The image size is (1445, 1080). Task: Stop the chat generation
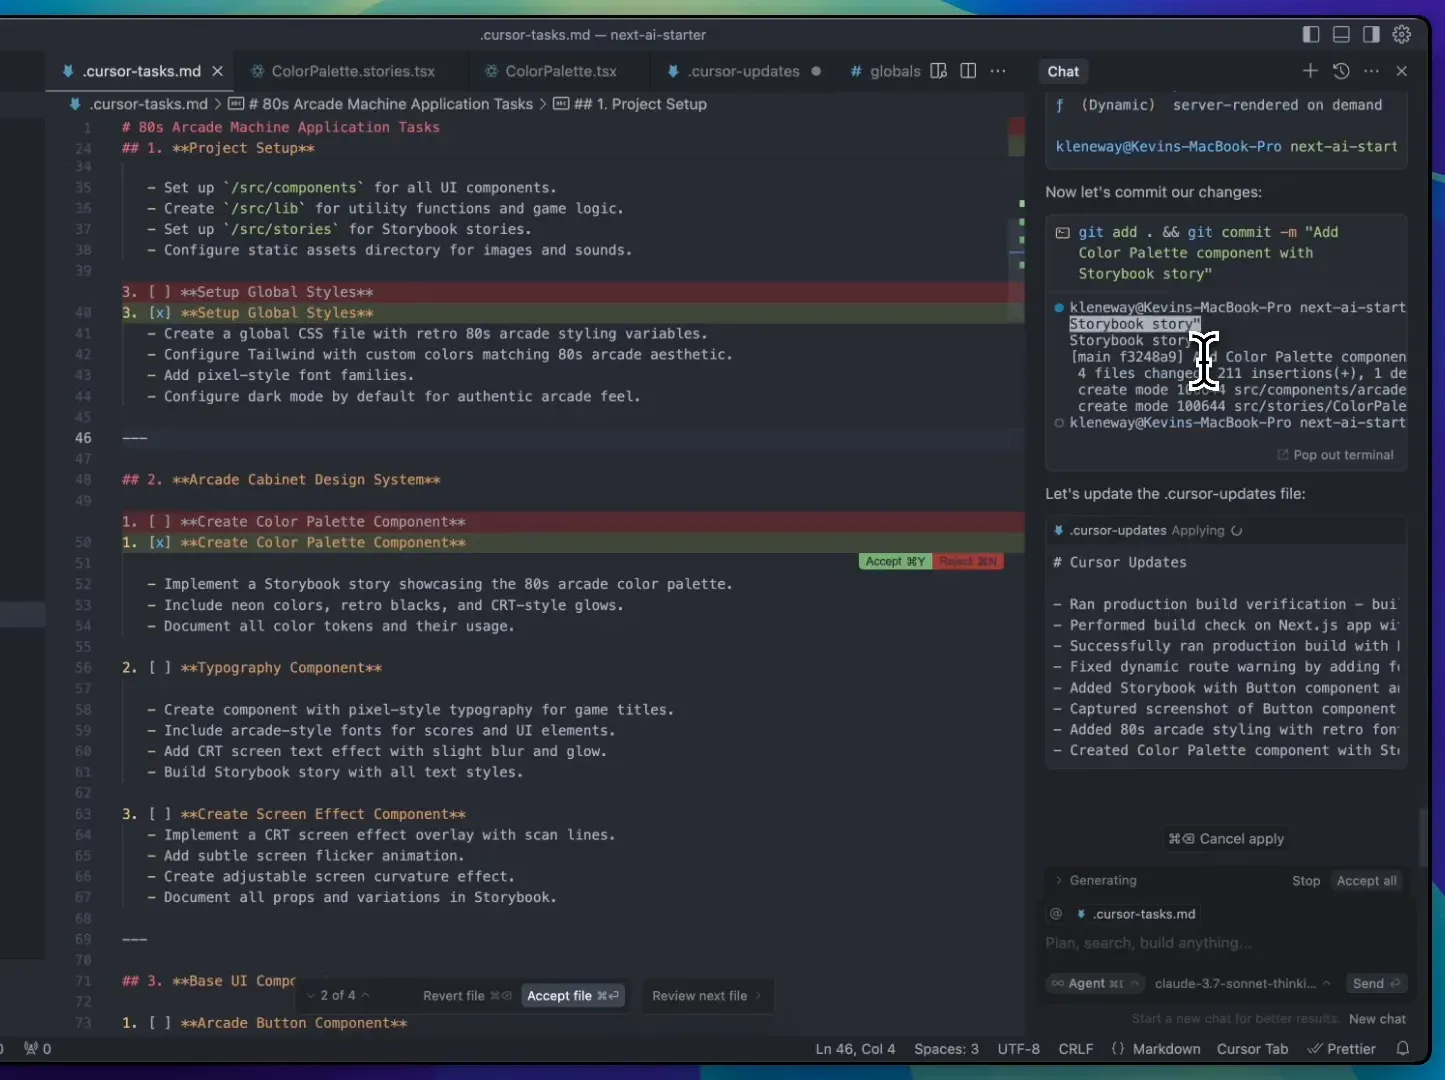[x=1306, y=881]
